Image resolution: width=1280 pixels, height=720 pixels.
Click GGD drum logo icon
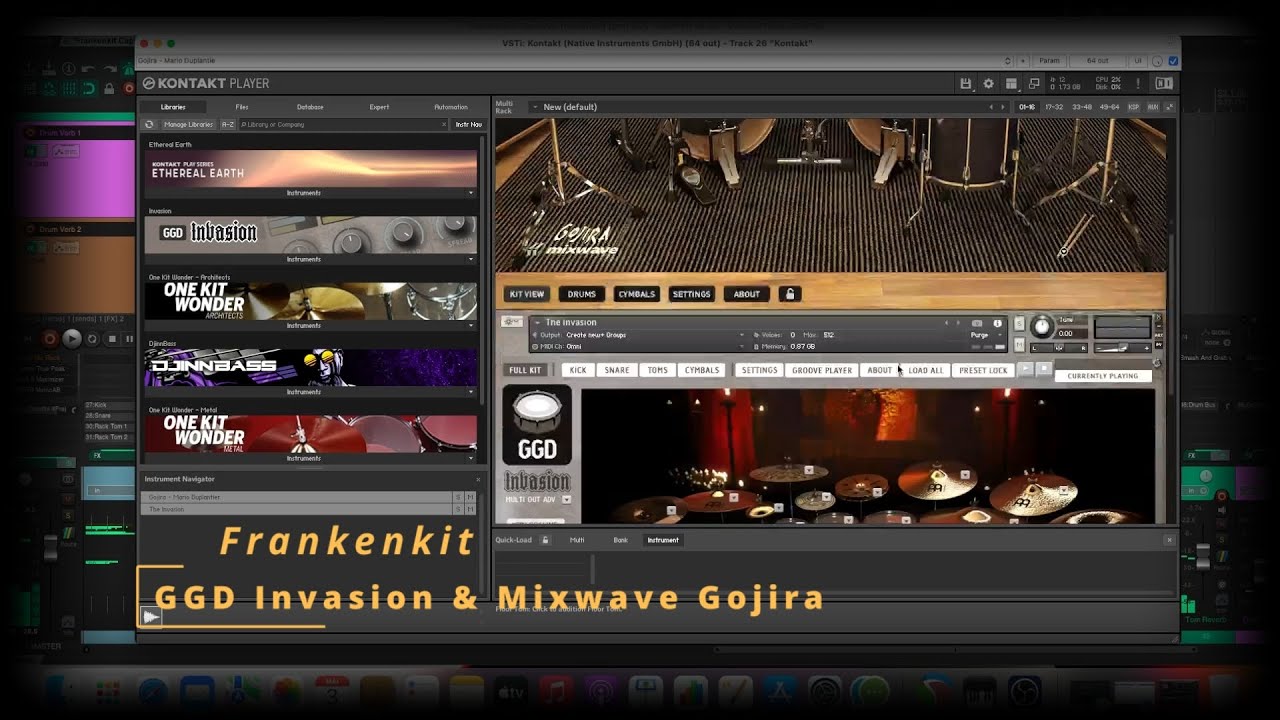(537, 425)
